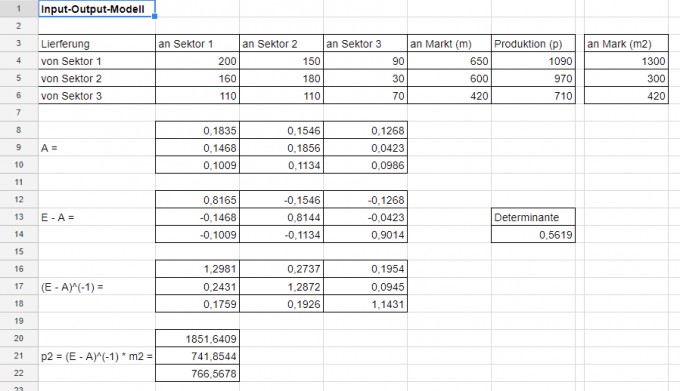This screenshot has width=680, height=391.
Task: Select the title cell 'Input-Output-Modell'
Action: coord(97,9)
